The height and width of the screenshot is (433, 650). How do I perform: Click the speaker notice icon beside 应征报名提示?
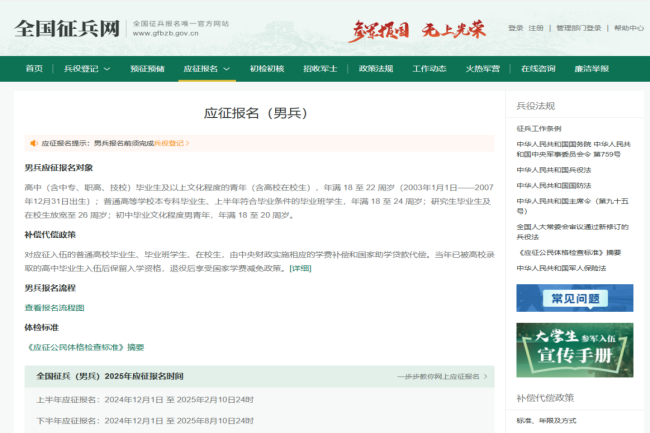tap(33, 143)
